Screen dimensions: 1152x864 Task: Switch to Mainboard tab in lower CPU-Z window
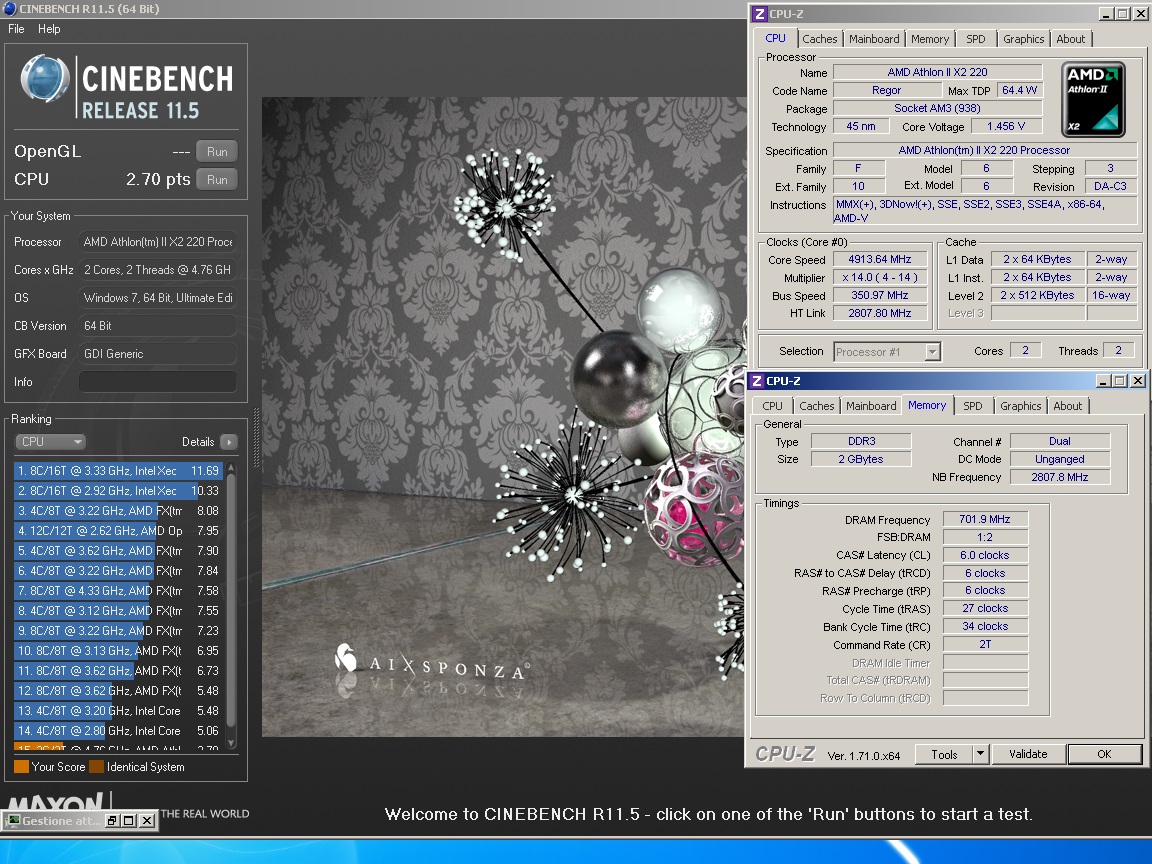click(871, 406)
